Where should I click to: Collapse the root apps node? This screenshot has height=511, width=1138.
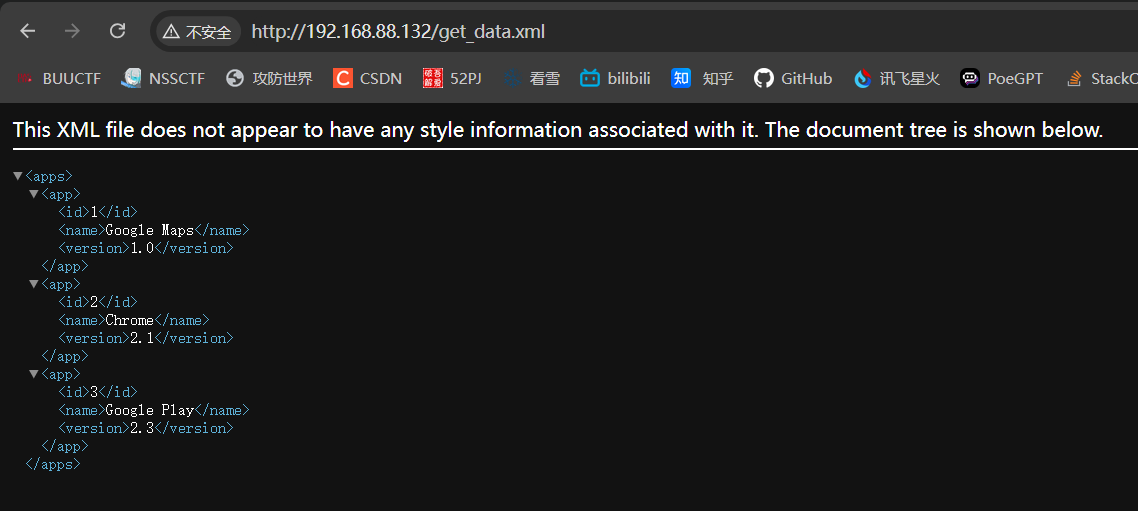18,176
